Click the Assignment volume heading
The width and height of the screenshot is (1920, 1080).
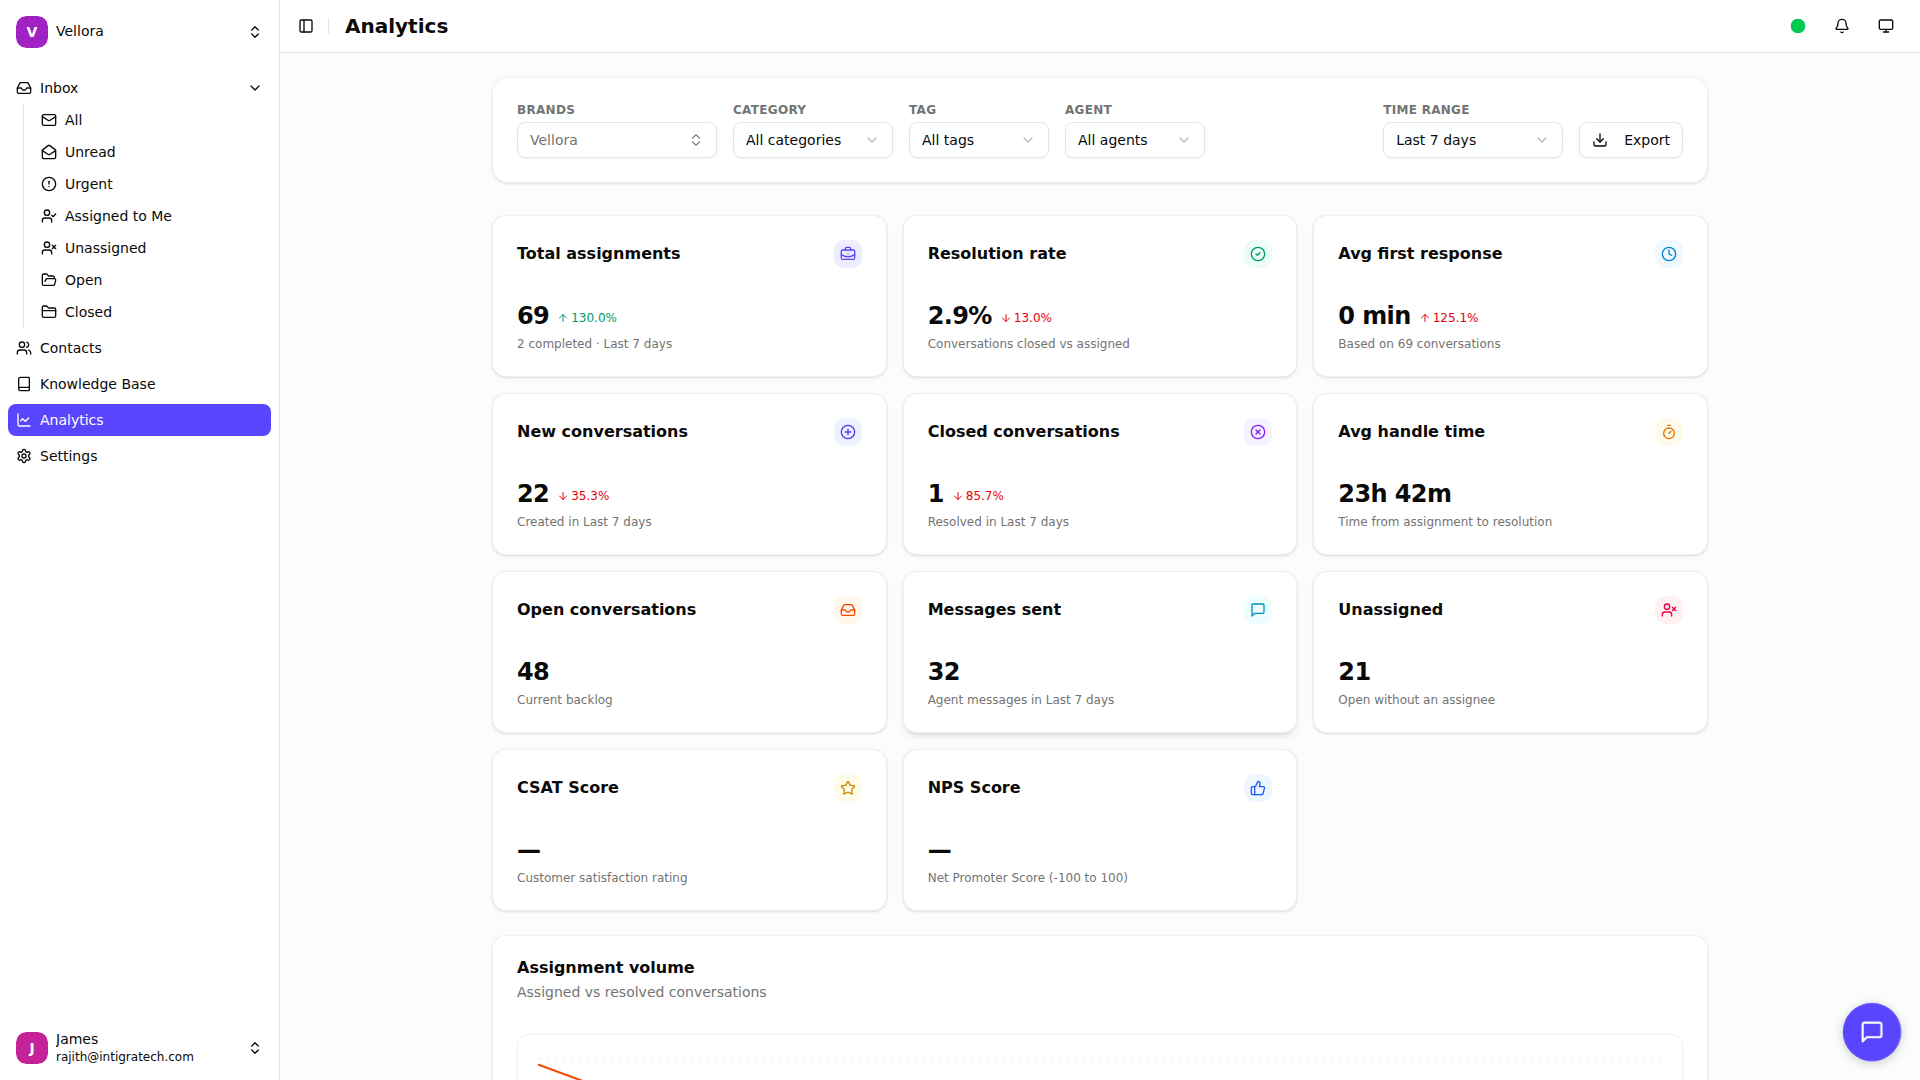point(605,967)
